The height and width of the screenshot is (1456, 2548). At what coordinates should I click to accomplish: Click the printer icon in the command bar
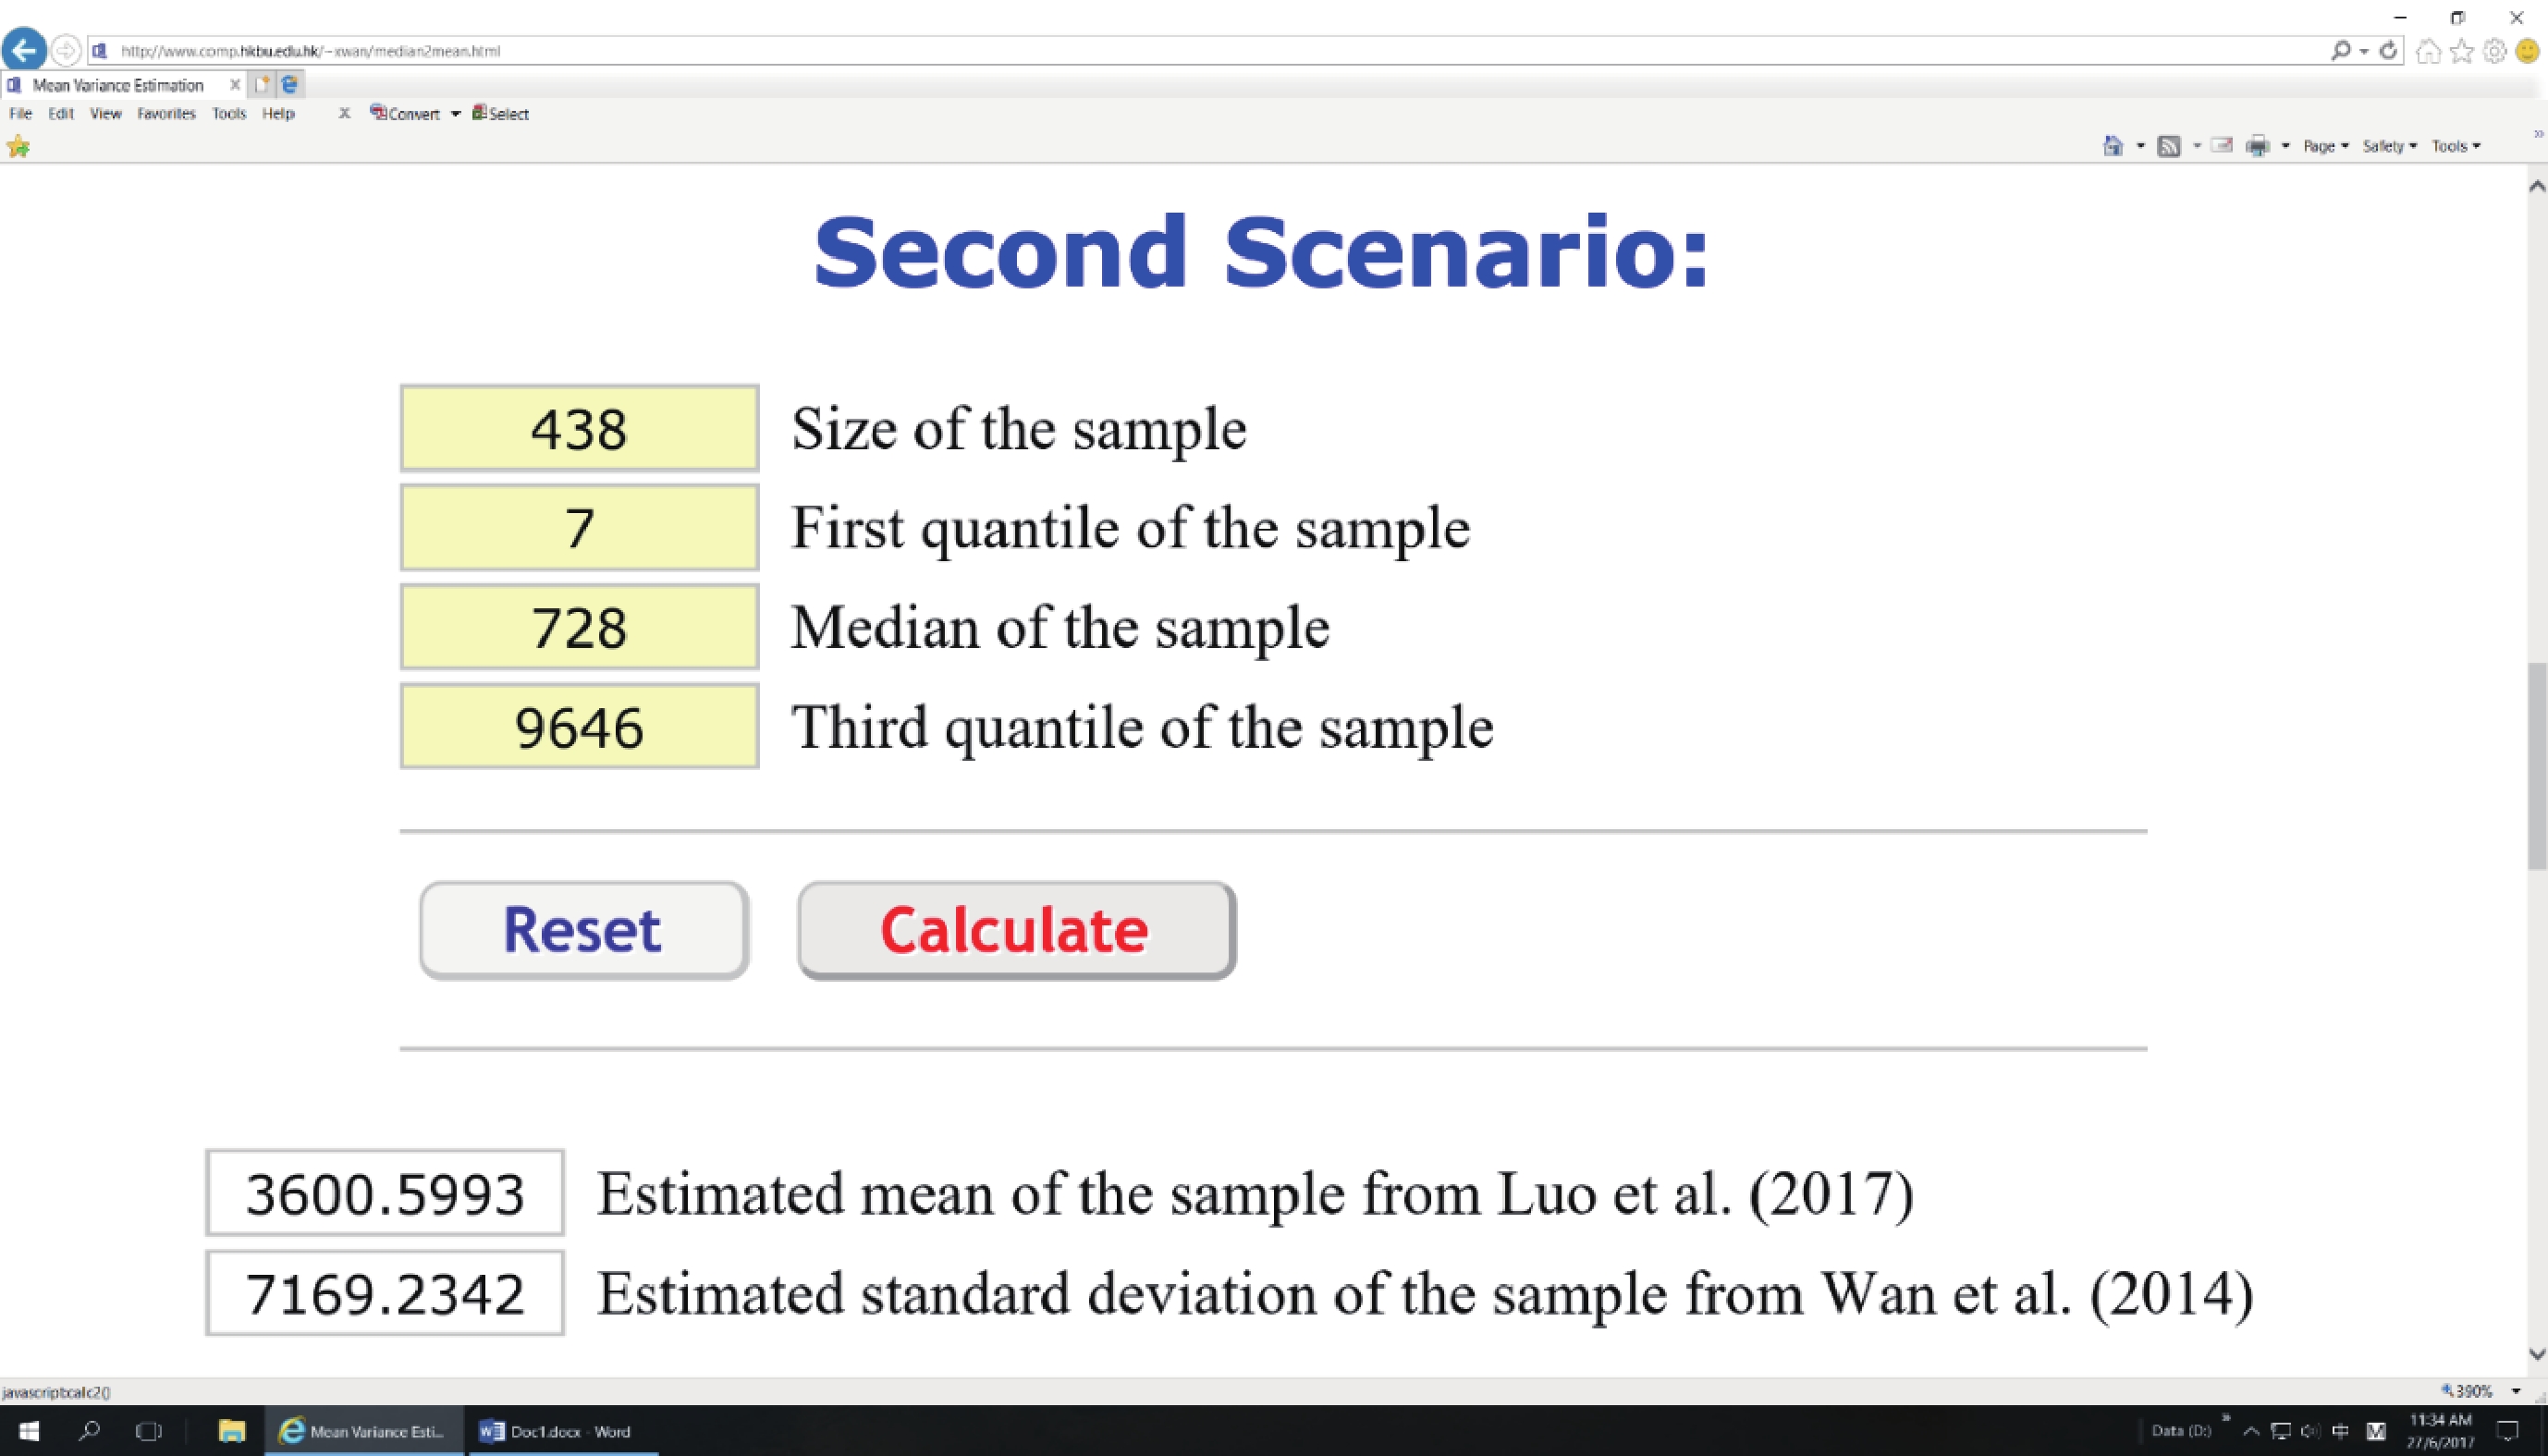click(2257, 146)
